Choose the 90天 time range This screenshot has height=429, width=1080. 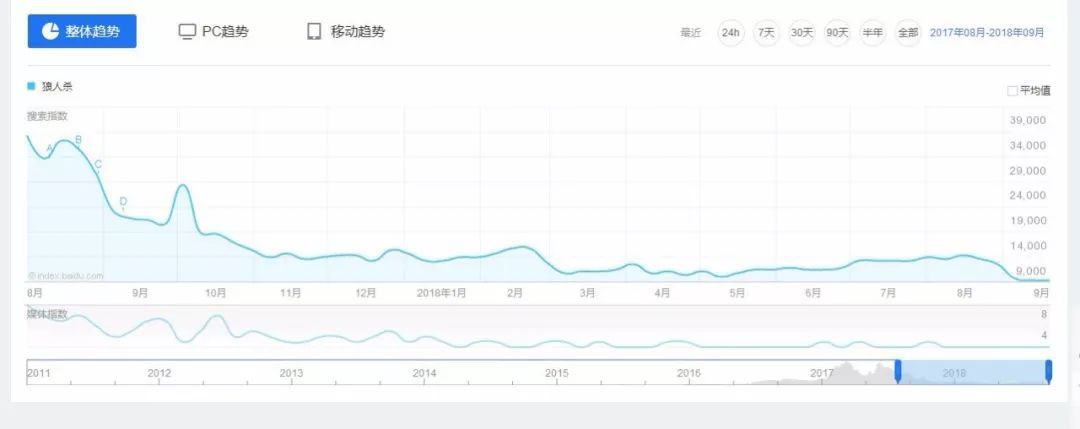[x=838, y=32]
